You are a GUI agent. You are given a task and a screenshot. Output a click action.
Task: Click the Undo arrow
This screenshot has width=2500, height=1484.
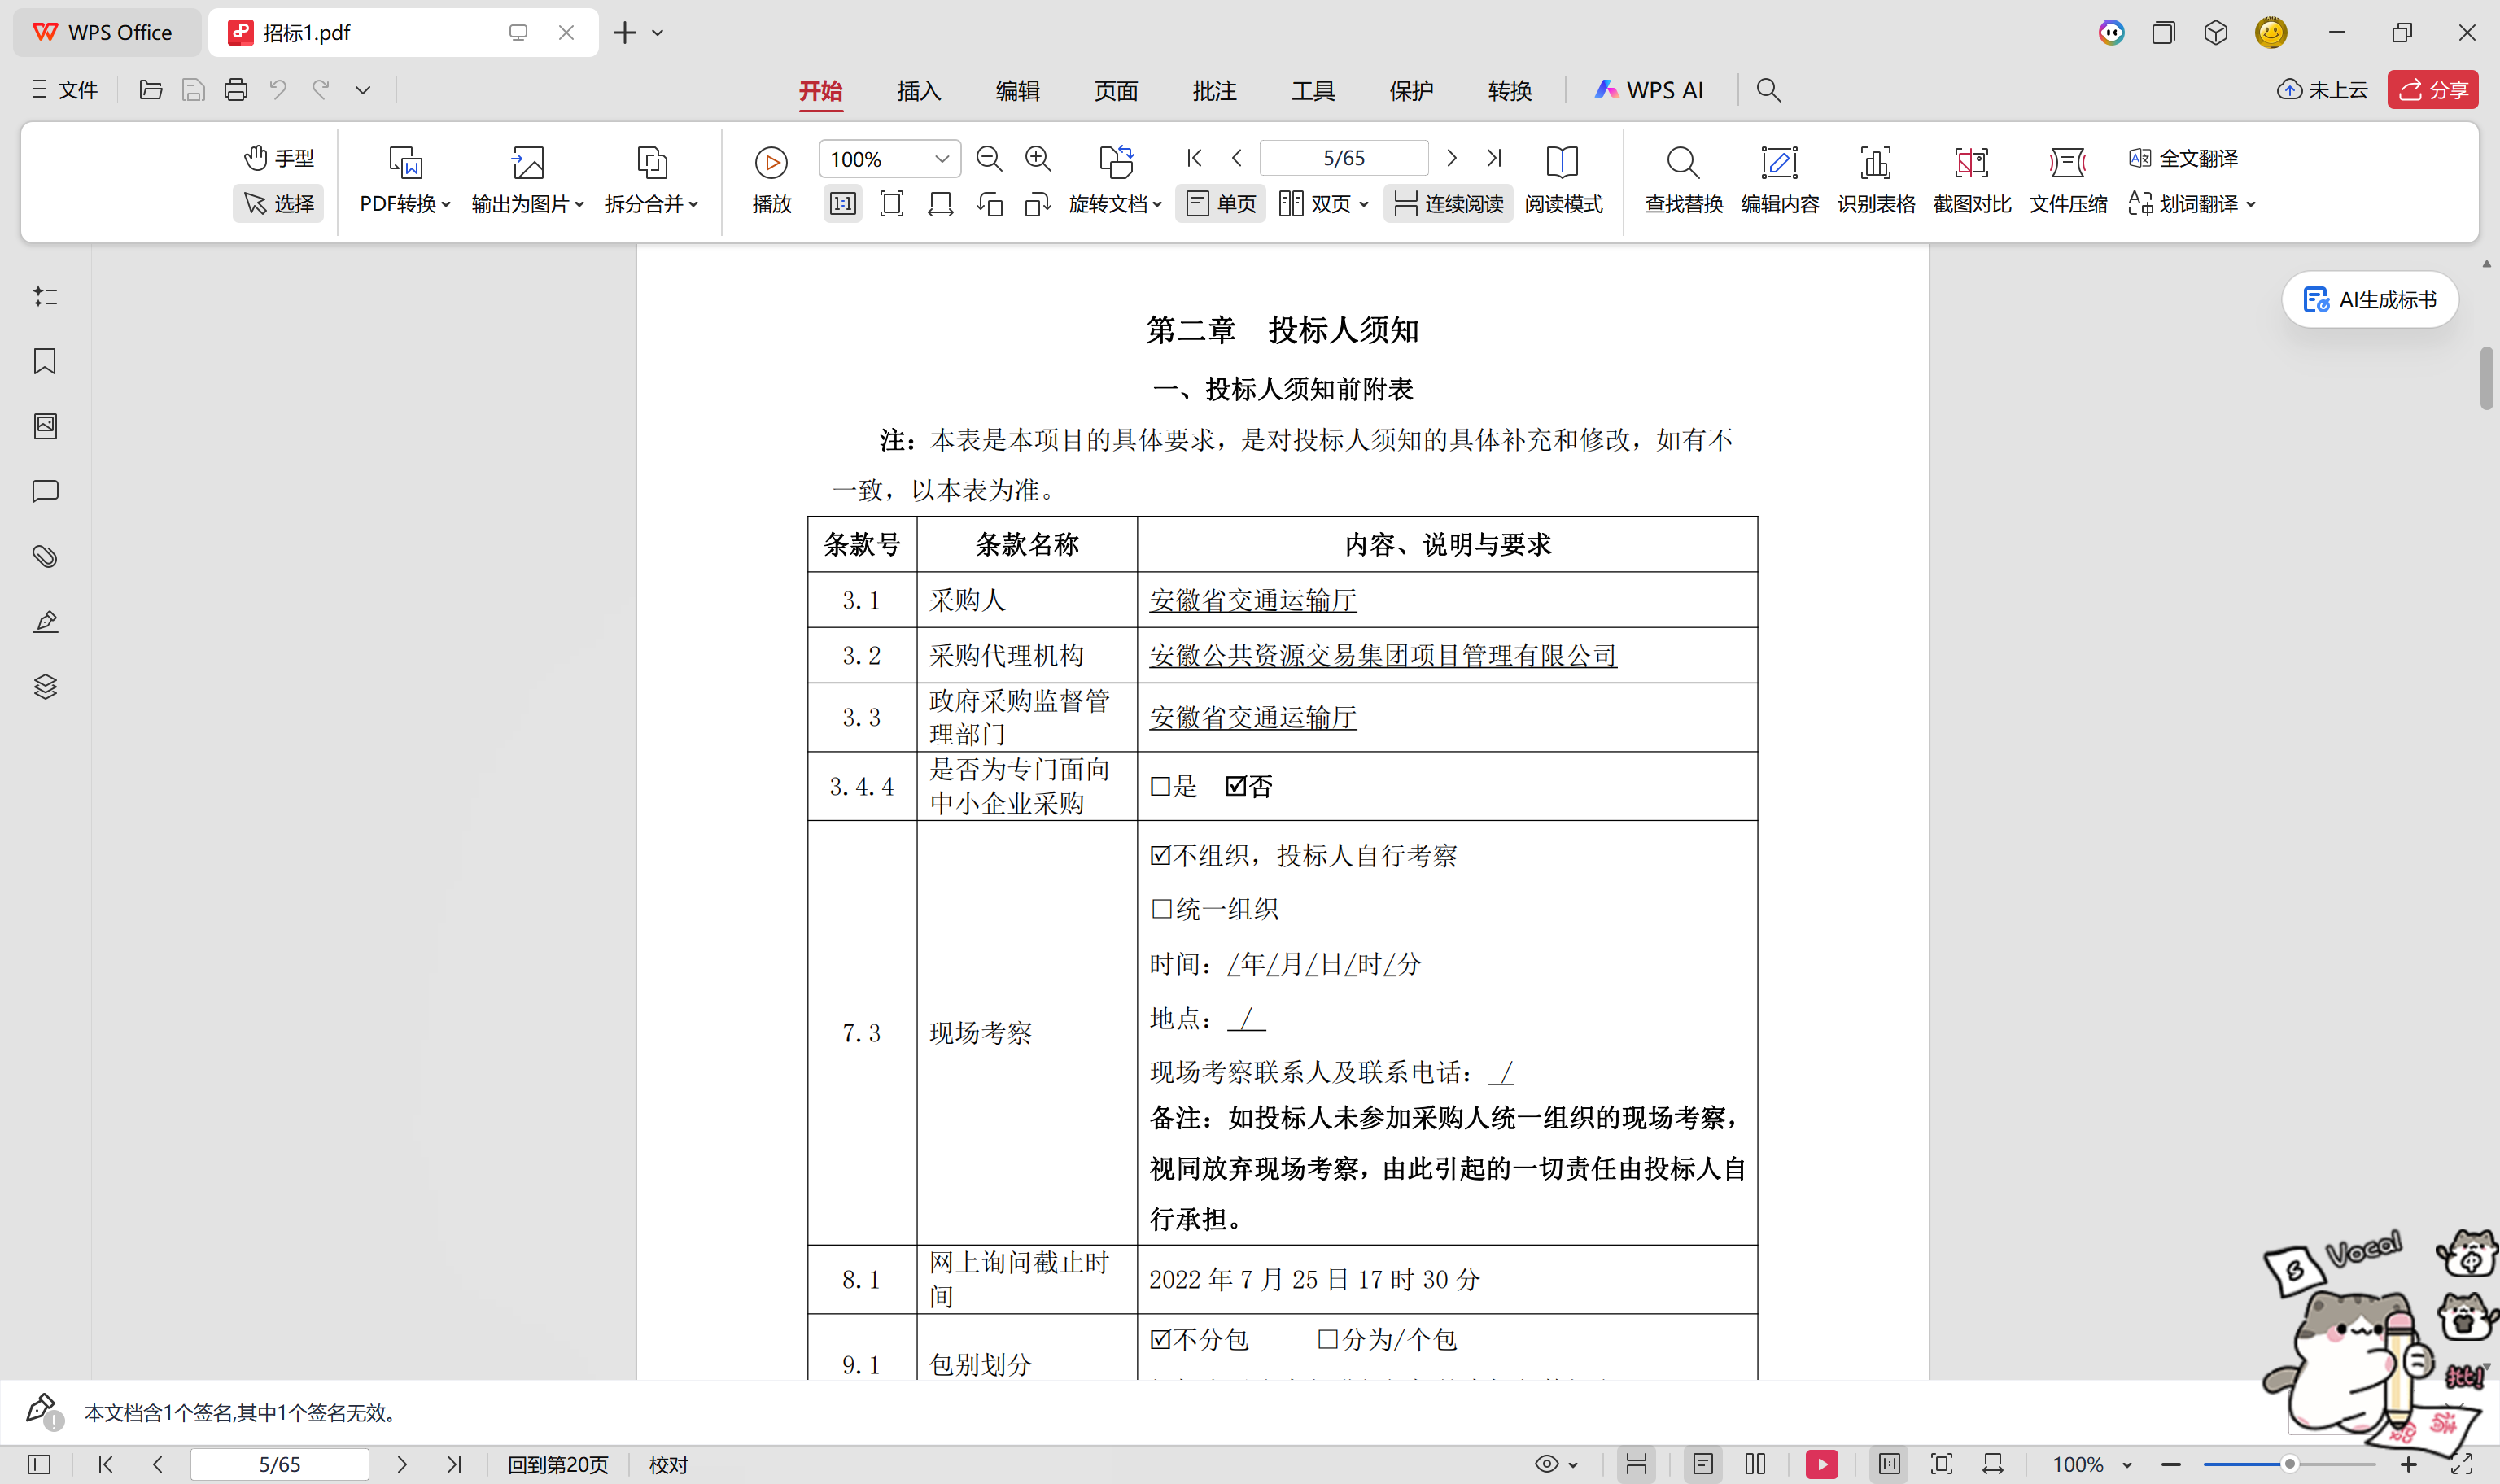point(278,90)
